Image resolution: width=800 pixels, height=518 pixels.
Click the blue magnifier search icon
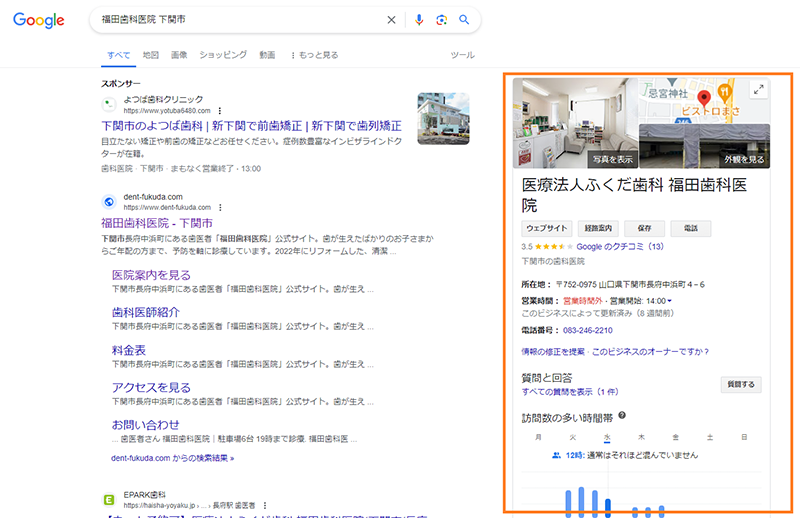pyautogui.click(x=464, y=20)
